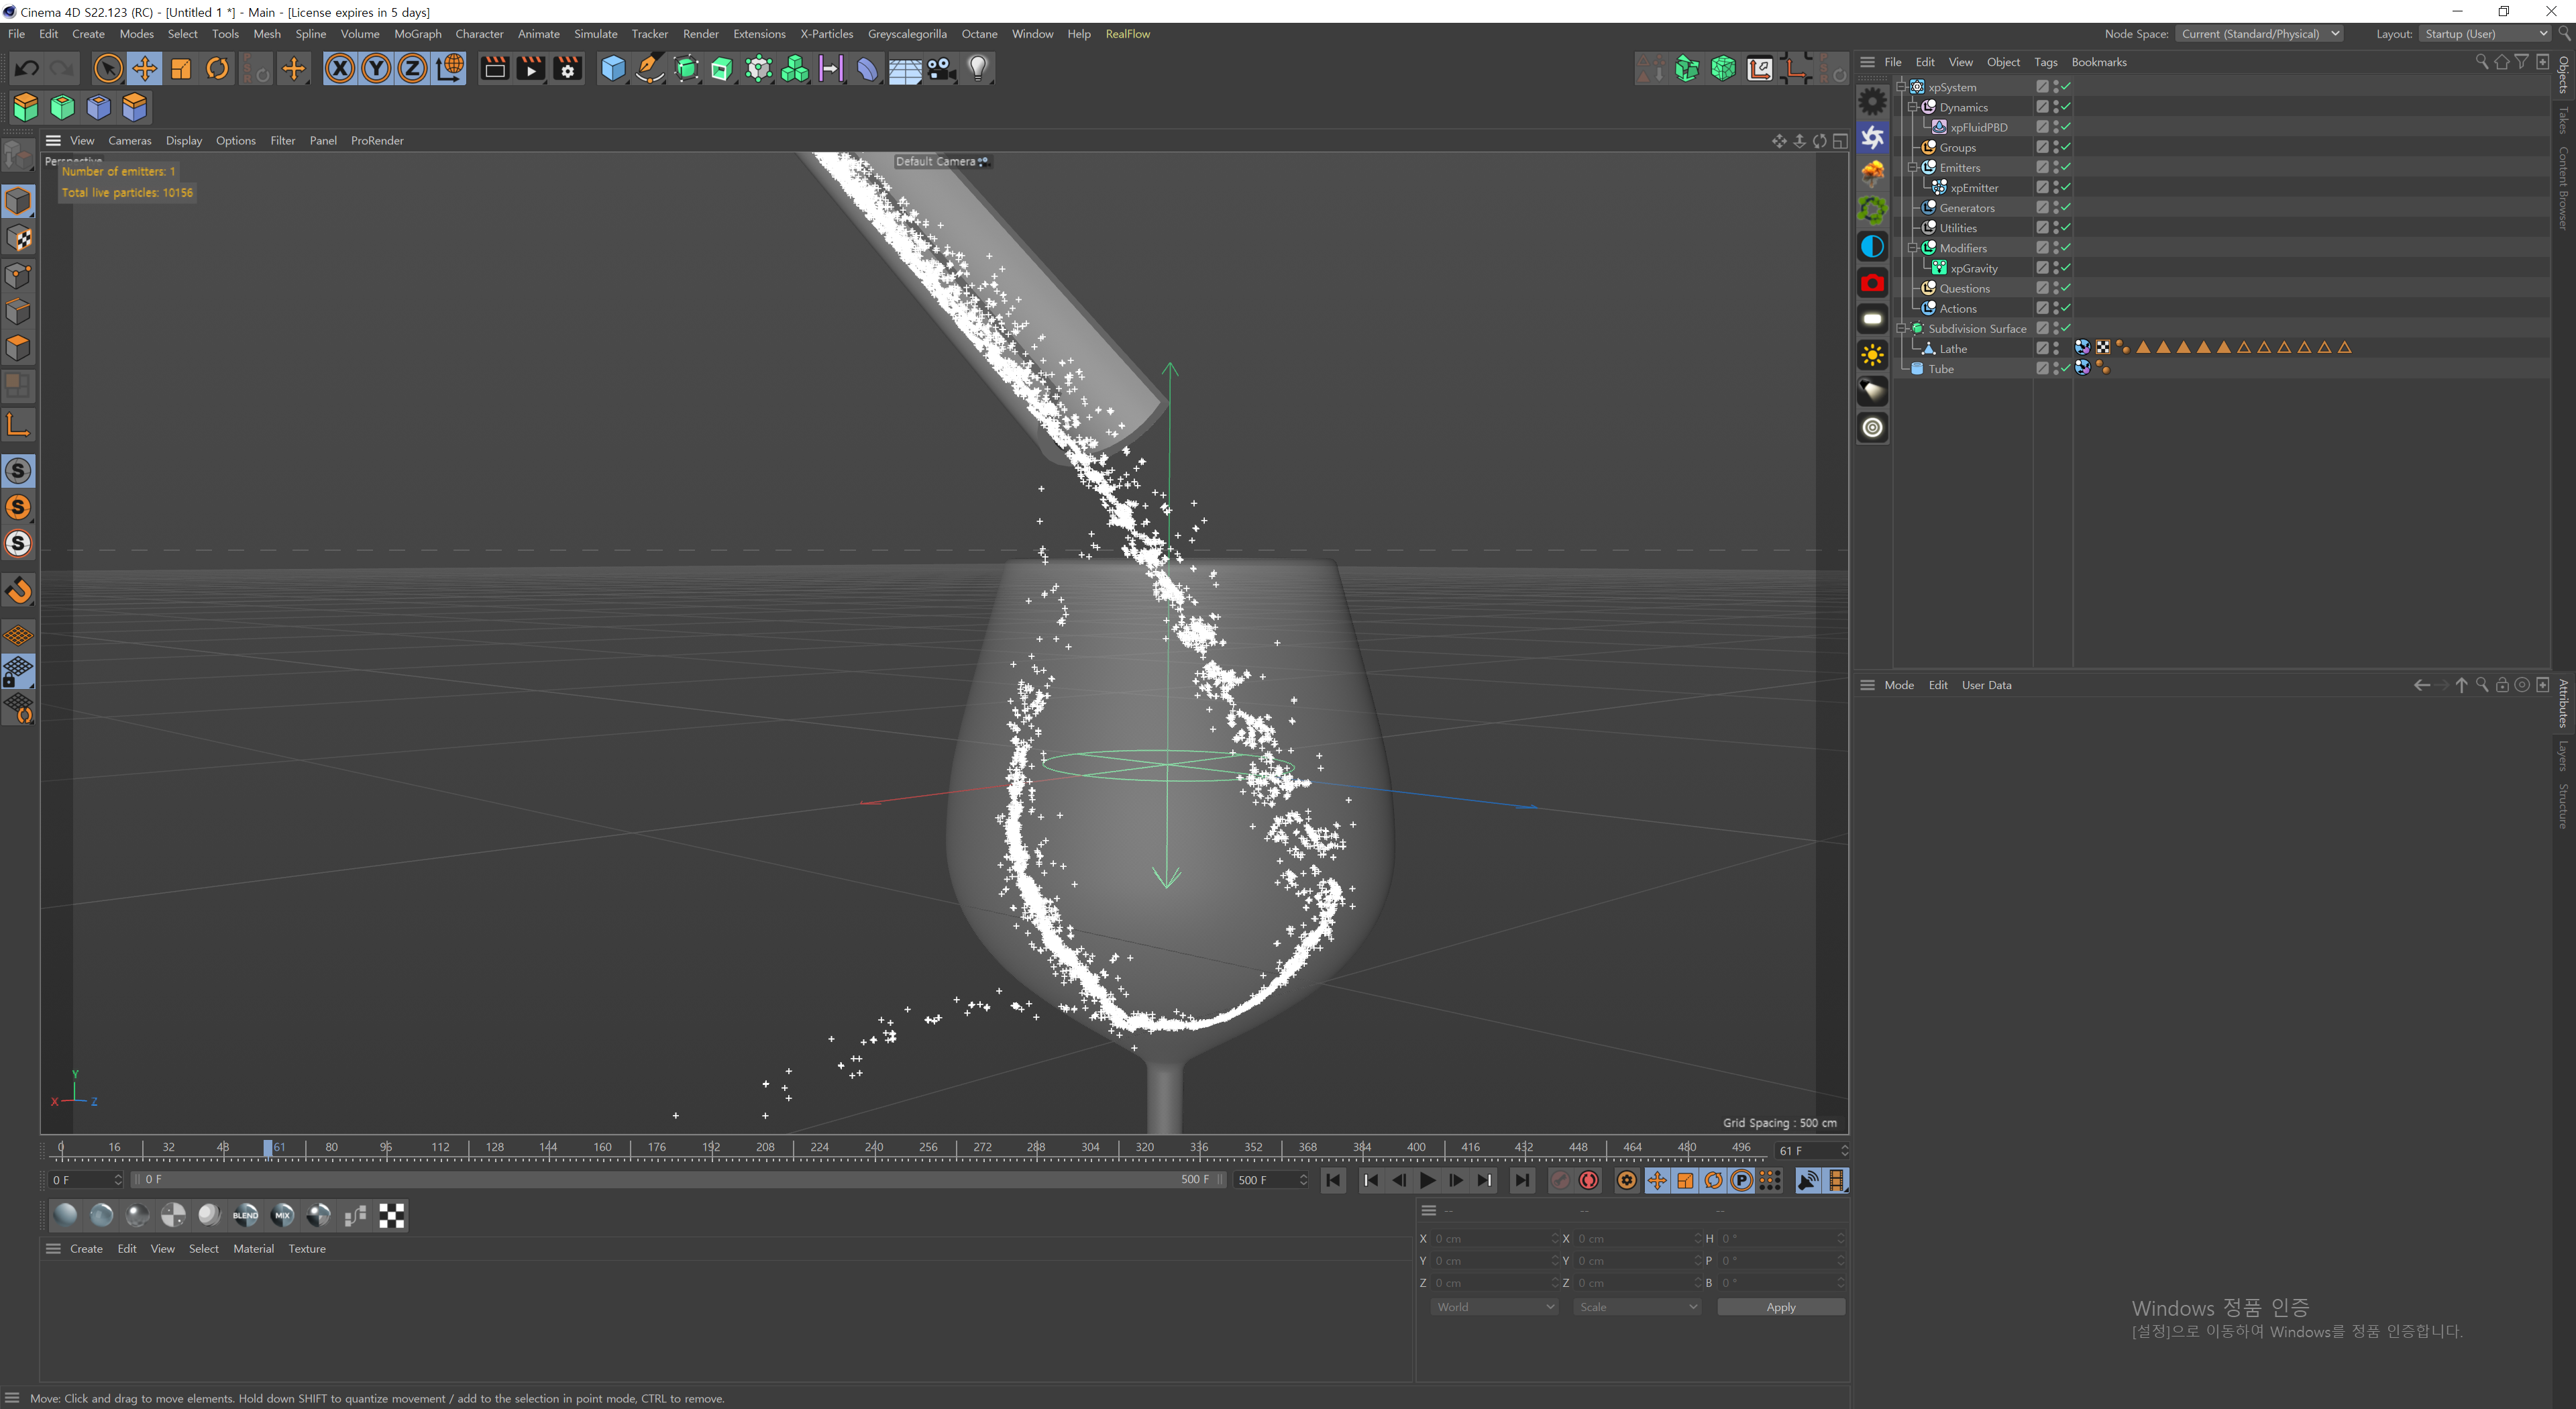
Task: Open the World coordinate dropdown
Action: coord(1493,1307)
